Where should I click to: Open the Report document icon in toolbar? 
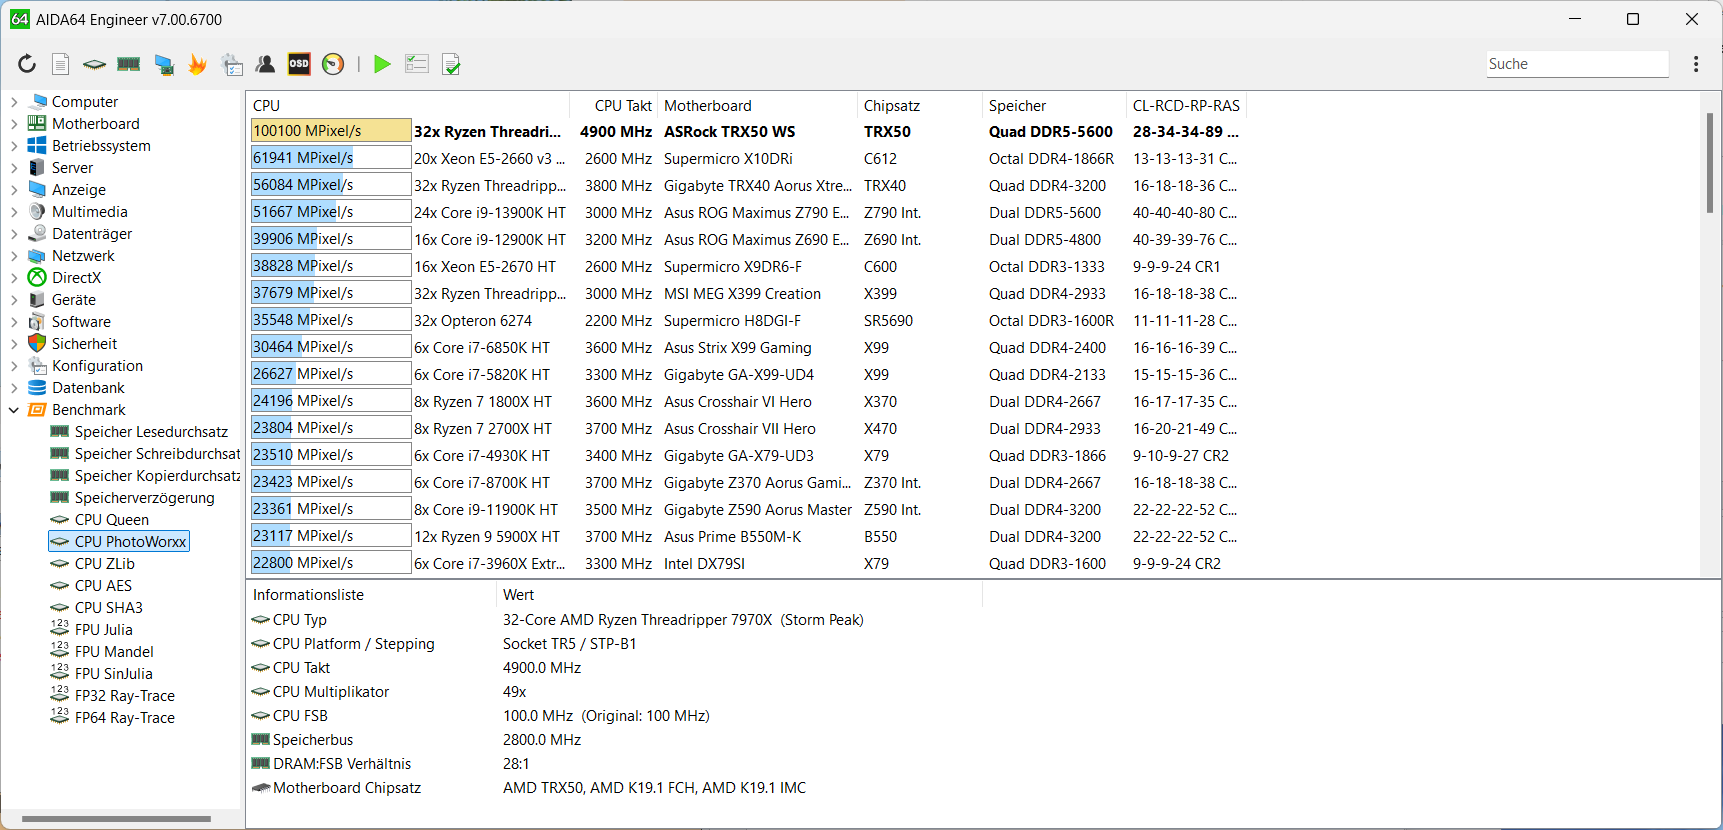coord(61,64)
